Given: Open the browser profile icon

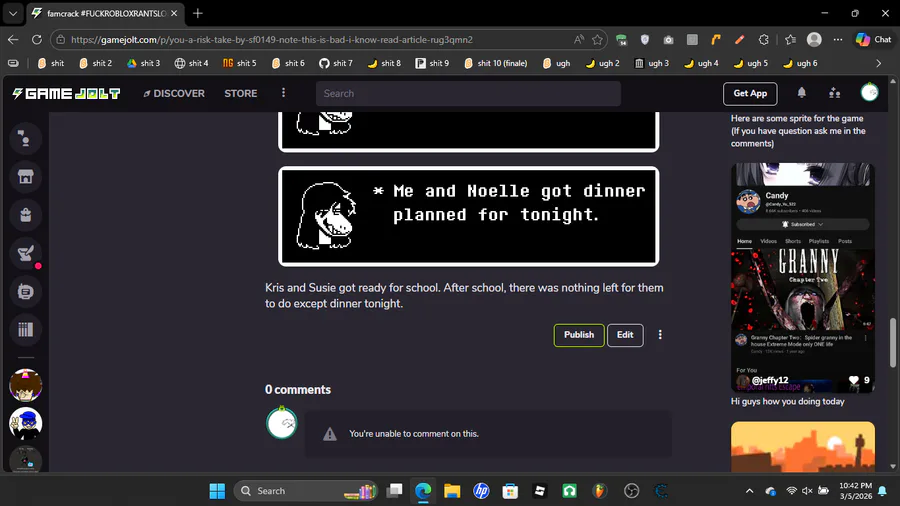Looking at the screenshot, I should pos(814,40).
